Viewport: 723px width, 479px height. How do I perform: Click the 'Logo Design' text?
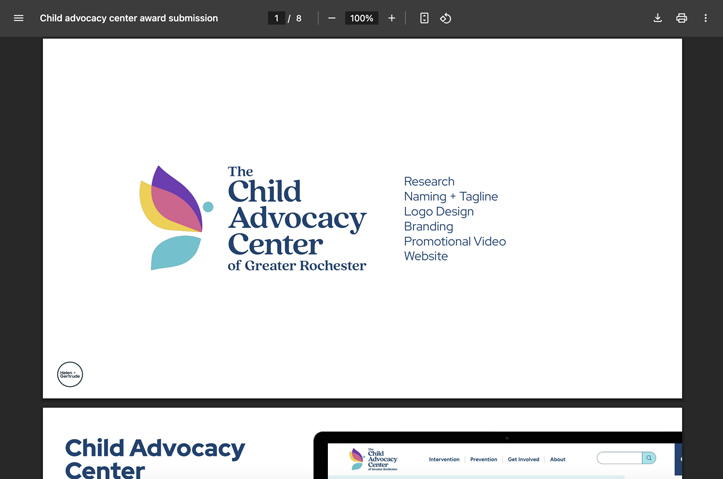(439, 212)
